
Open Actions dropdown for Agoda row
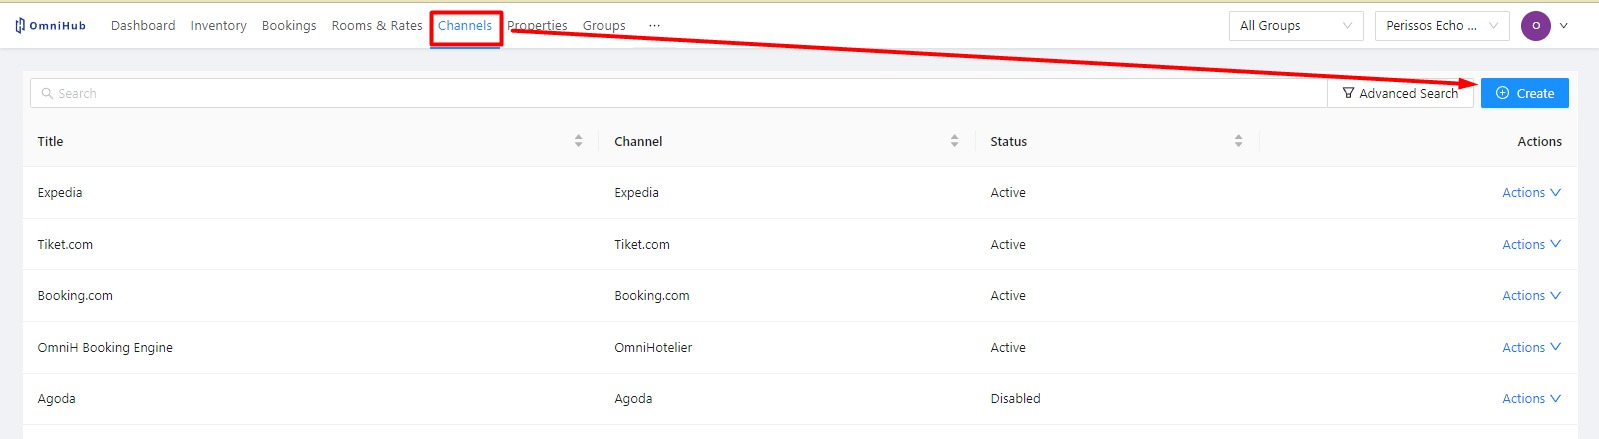click(x=1531, y=399)
